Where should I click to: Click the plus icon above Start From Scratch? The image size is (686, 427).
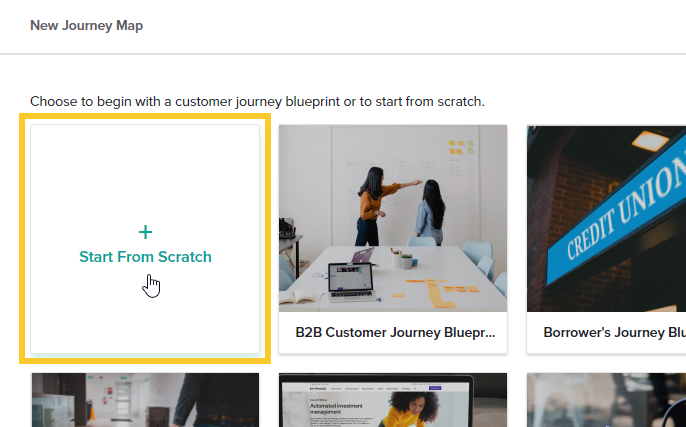click(x=145, y=232)
